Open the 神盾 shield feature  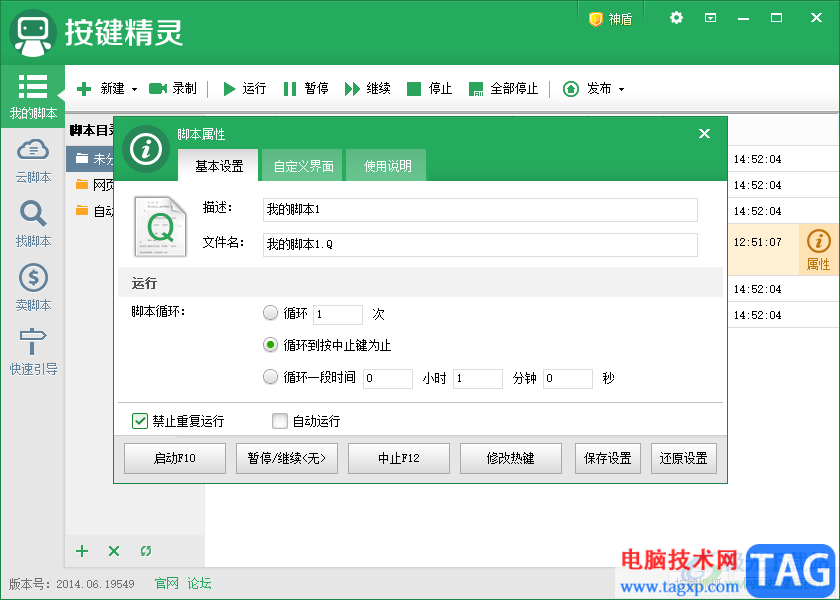pos(611,19)
